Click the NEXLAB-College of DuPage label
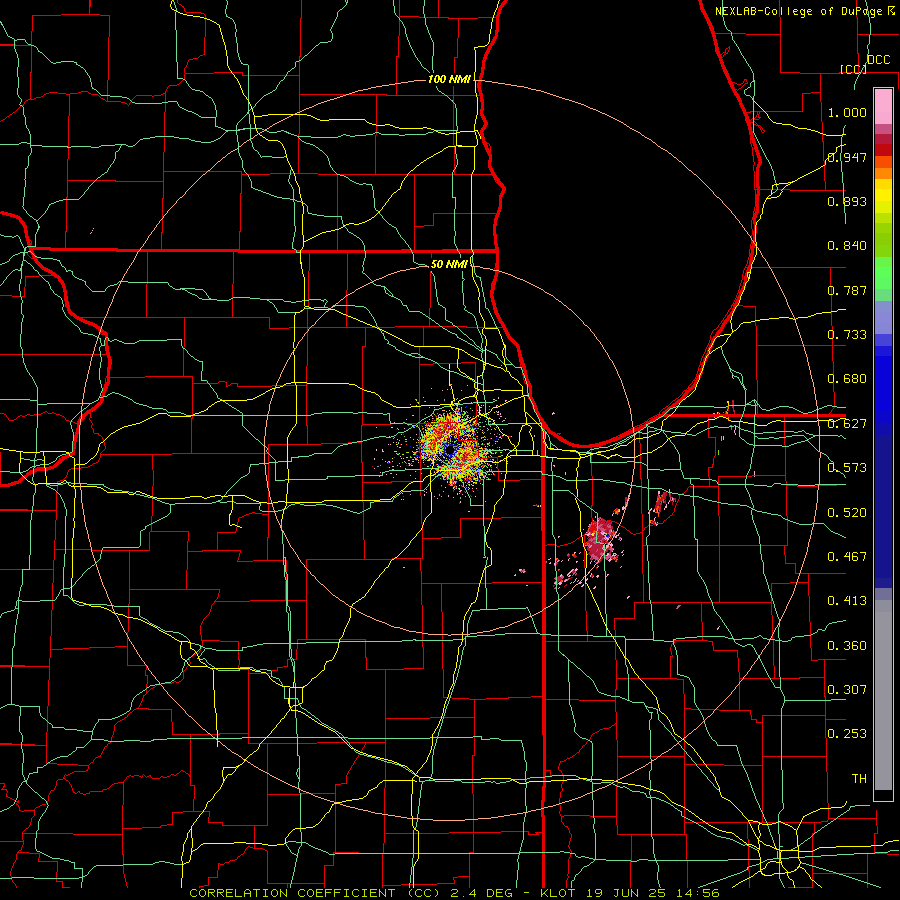The height and width of the screenshot is (900, 900). tap(804, 11)
